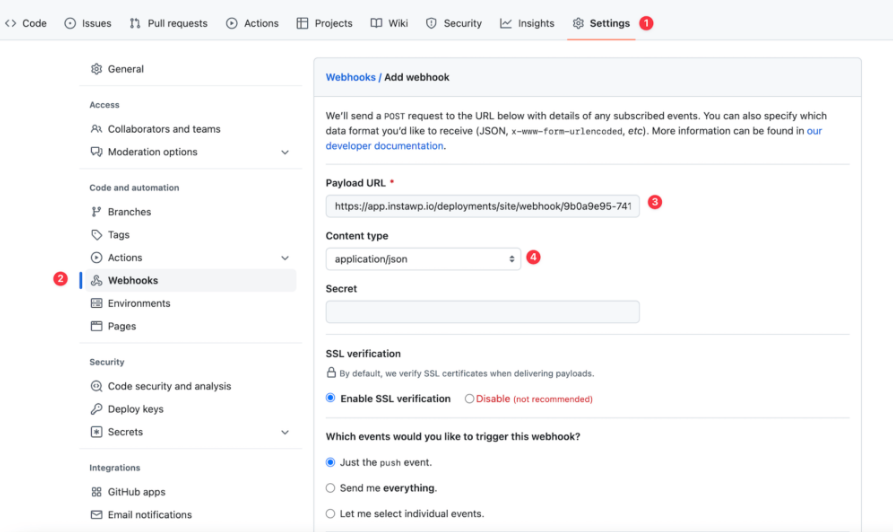Click the Deploy keys key icon

point(96,409)
